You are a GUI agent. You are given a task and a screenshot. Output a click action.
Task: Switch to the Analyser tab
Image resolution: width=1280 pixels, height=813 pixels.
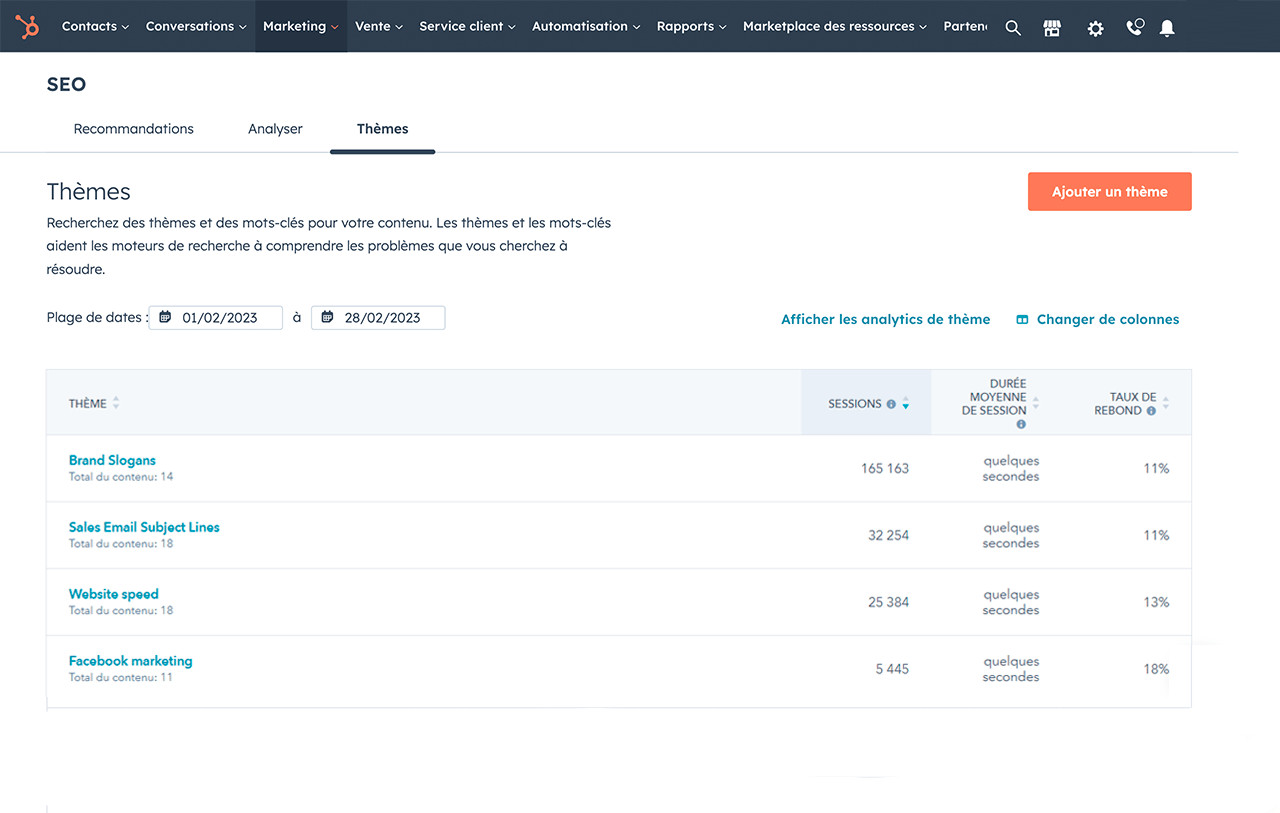coord(275,129)
